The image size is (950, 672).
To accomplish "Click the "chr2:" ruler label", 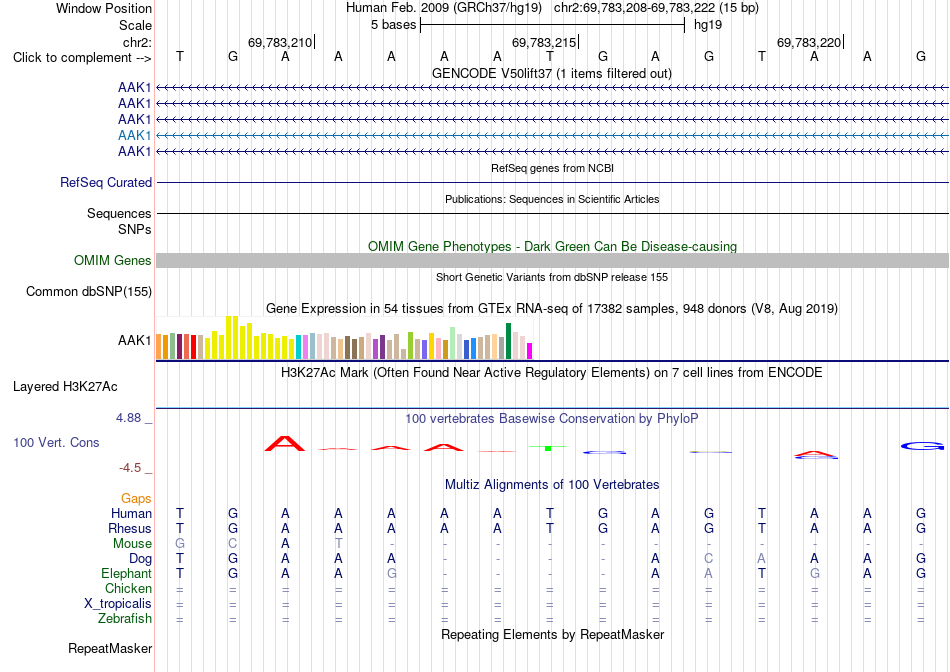I will tap(137, 42).
